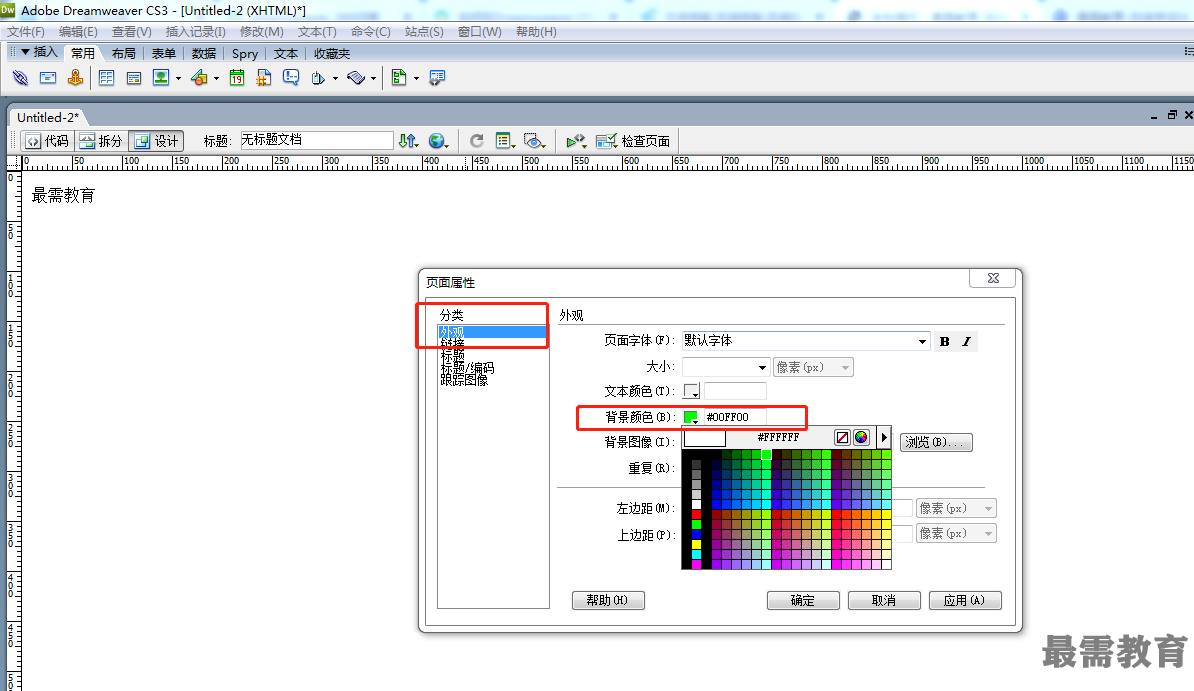Insert a Table
Image resolution: width=1194 pixels, height=691 pixels.
(x=107, y=78)
